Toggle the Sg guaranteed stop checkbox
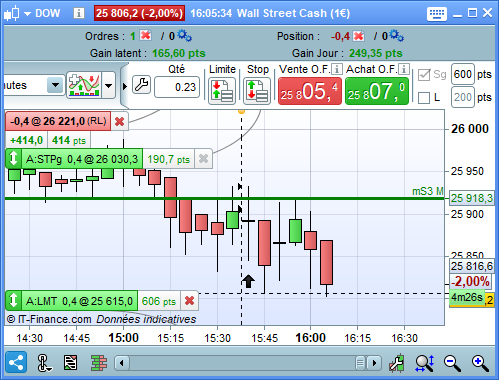Screen dimensions: 499x380 [424, 75]
